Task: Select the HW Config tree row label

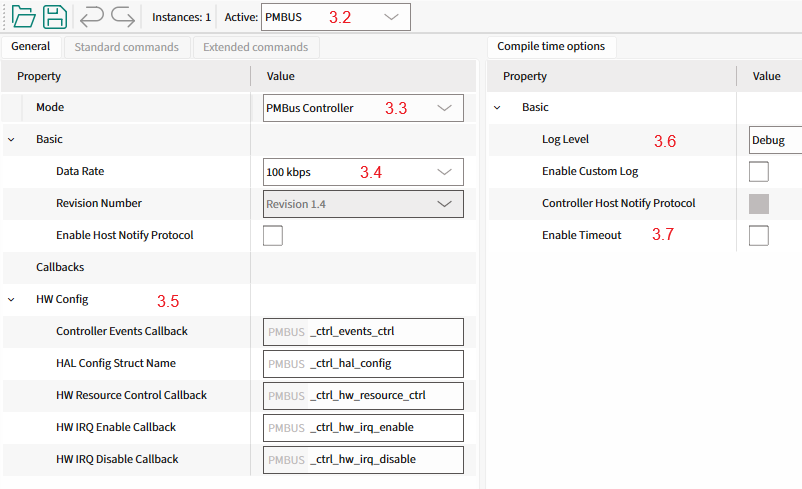Action: [x=62, y=299]
